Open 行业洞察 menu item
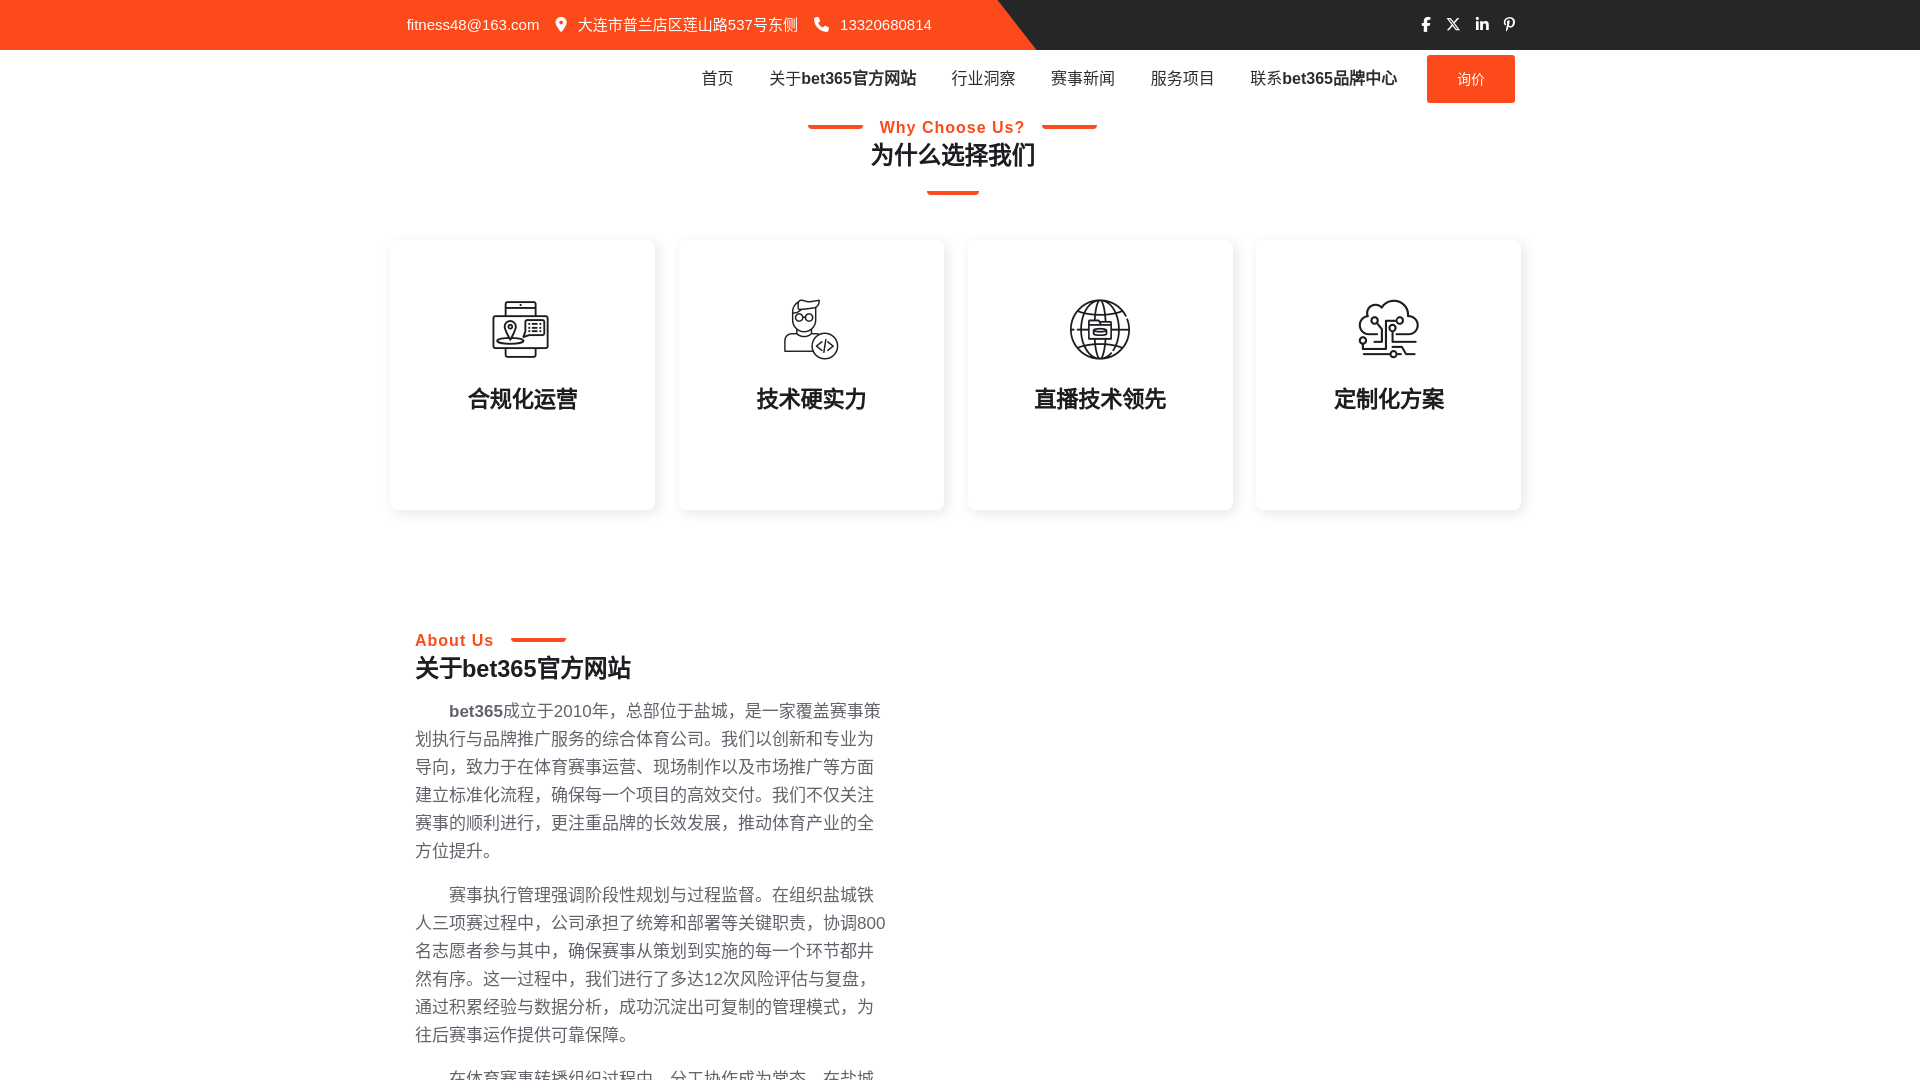Viewport: 1920px width, 1080px height. coord(983,79)
